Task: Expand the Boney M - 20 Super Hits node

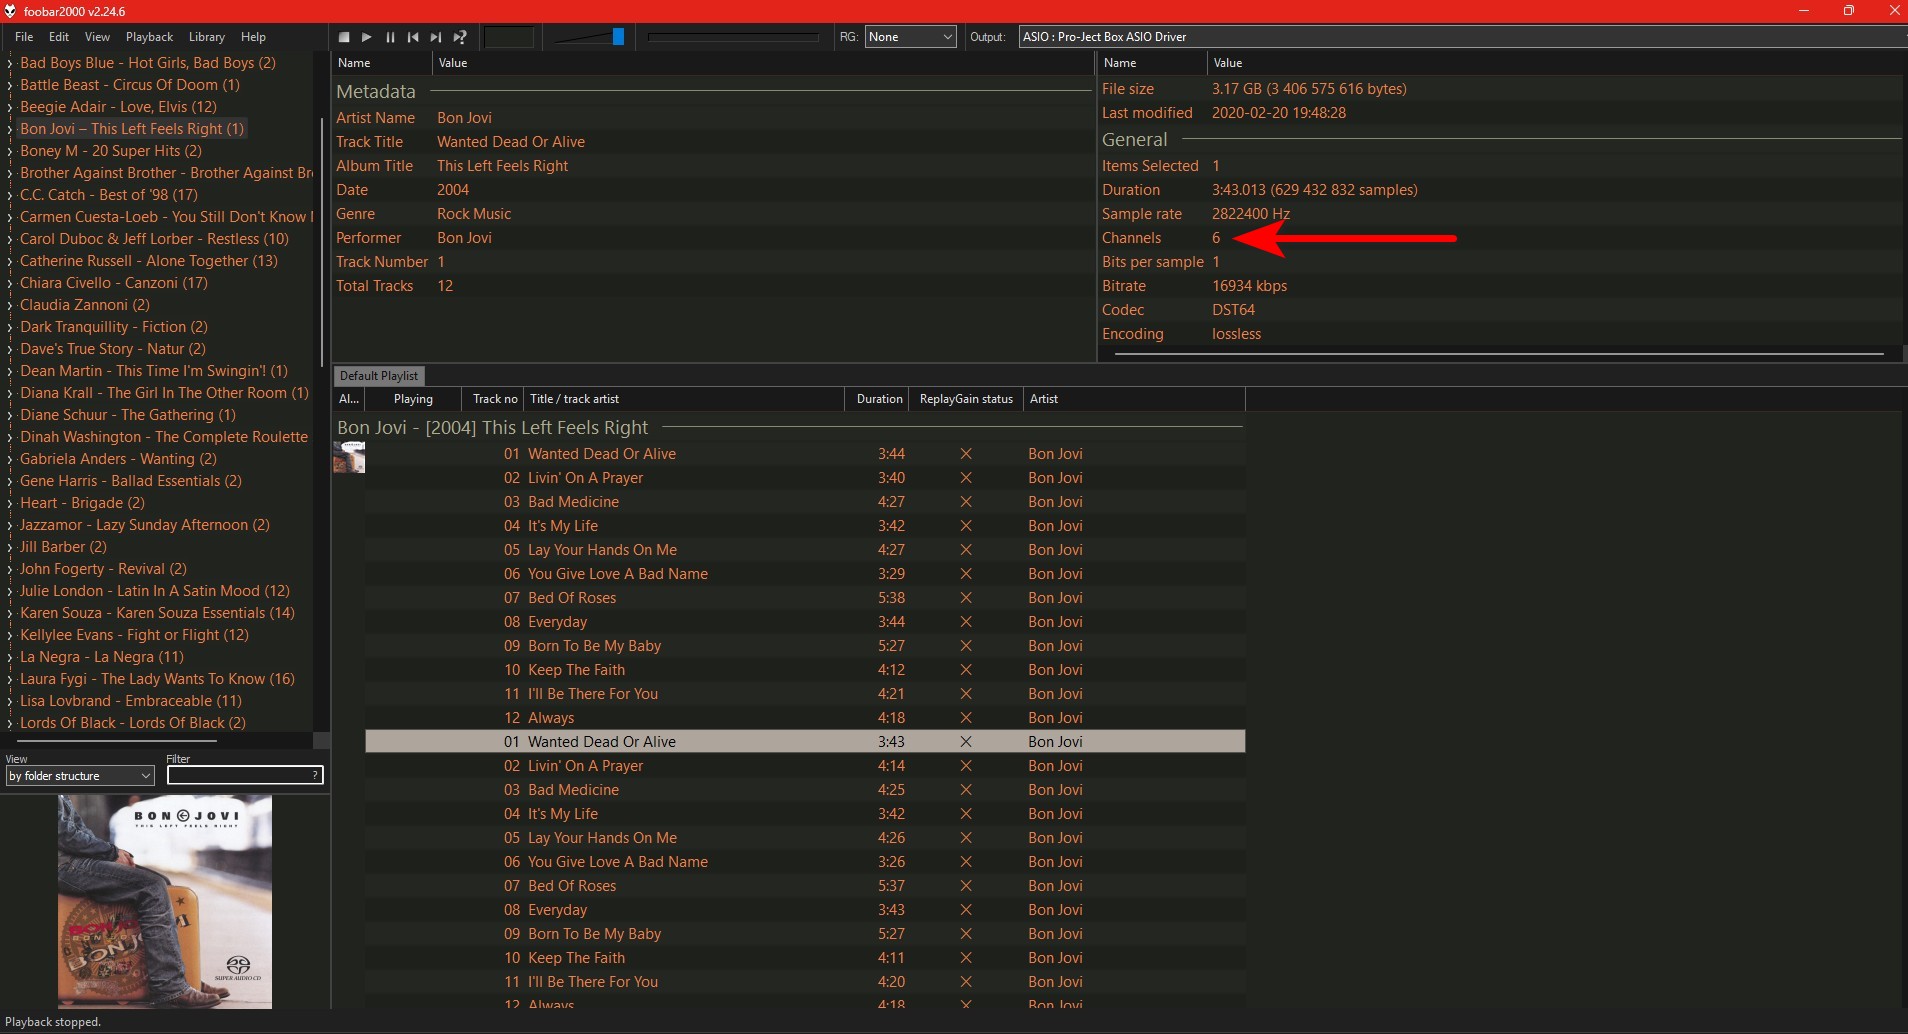Action: click(10, 151)
